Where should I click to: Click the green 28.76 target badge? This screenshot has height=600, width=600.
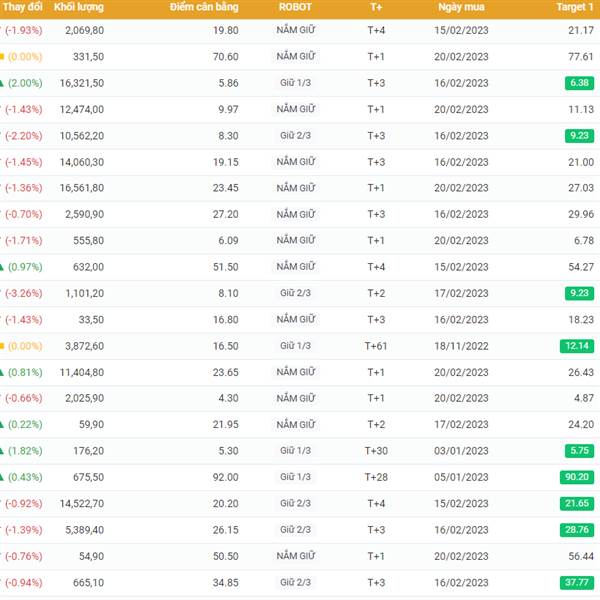tap(577, 530)
